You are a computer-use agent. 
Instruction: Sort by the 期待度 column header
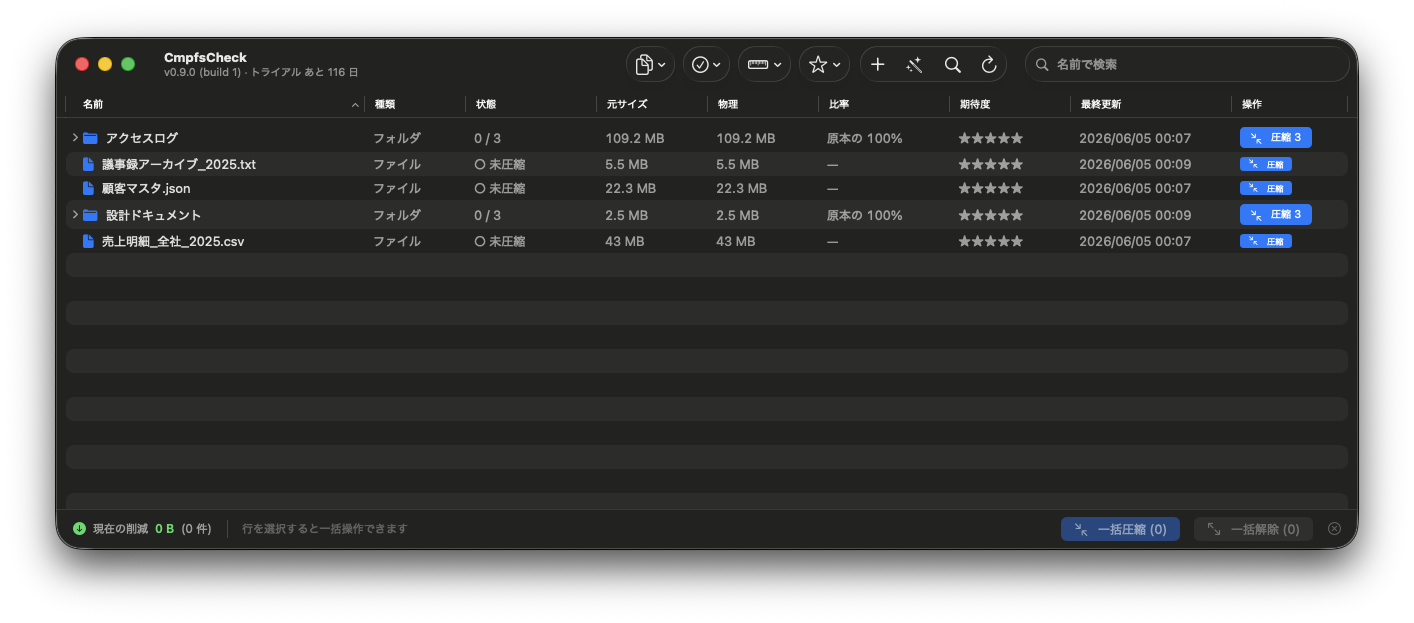(x=975, y=104)
